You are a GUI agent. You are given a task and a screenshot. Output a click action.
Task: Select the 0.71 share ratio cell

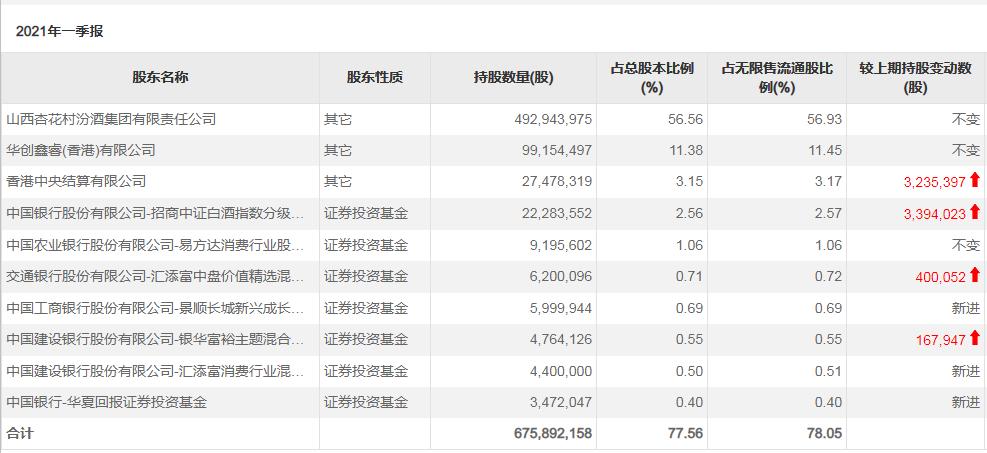coord(689,276)
